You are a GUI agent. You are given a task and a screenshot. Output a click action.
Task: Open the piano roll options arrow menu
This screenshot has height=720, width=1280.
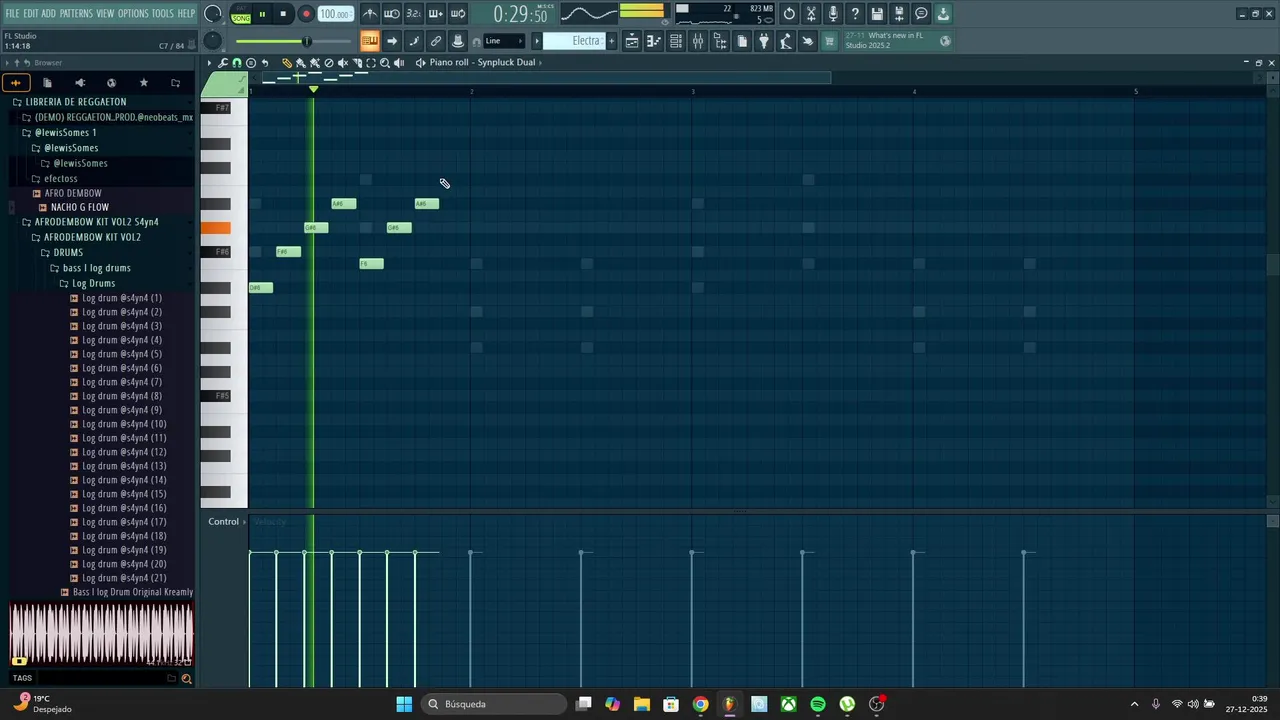(x=209, y=63)
